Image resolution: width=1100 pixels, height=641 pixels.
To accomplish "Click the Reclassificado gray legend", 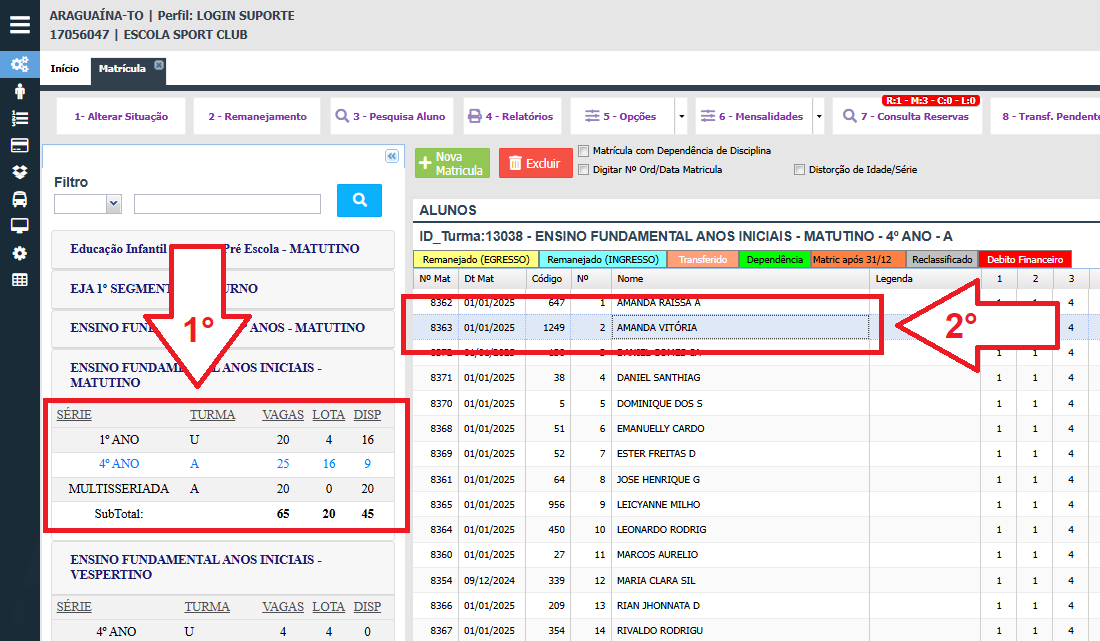I will pyautogui.click(x=942, y=259).
